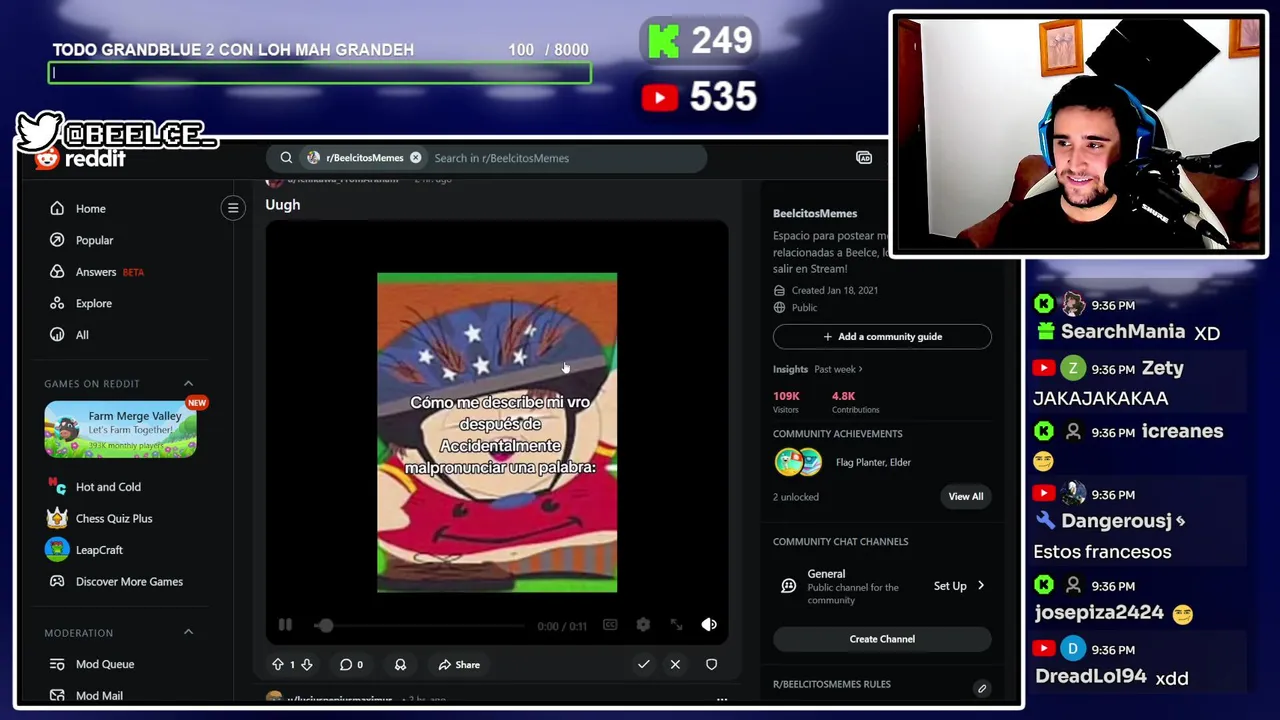
Task: Click Create Channel button
Action: click(x=882, y=639)
